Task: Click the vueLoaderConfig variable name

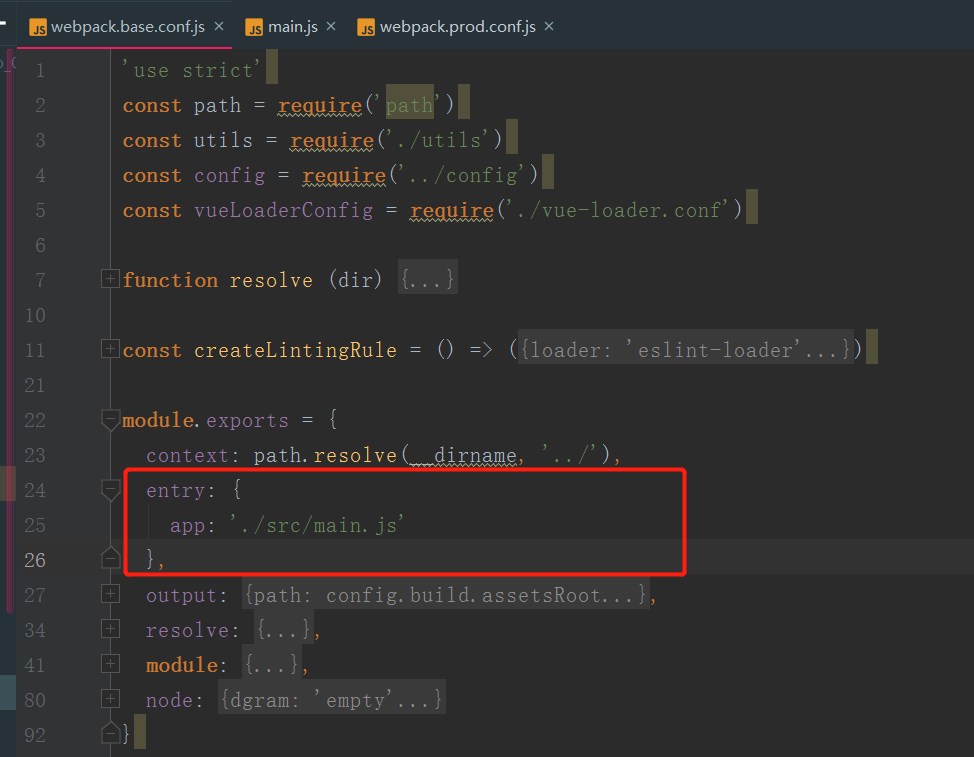Action: (283, 210)
